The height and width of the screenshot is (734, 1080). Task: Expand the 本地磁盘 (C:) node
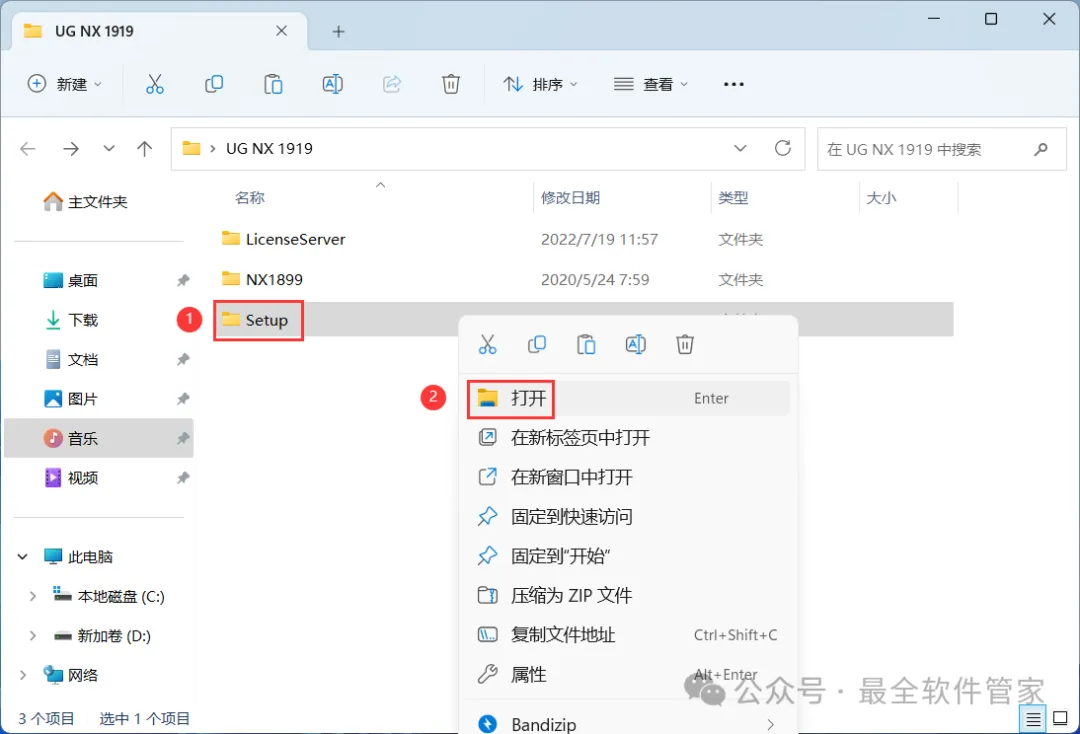(32, 596)
